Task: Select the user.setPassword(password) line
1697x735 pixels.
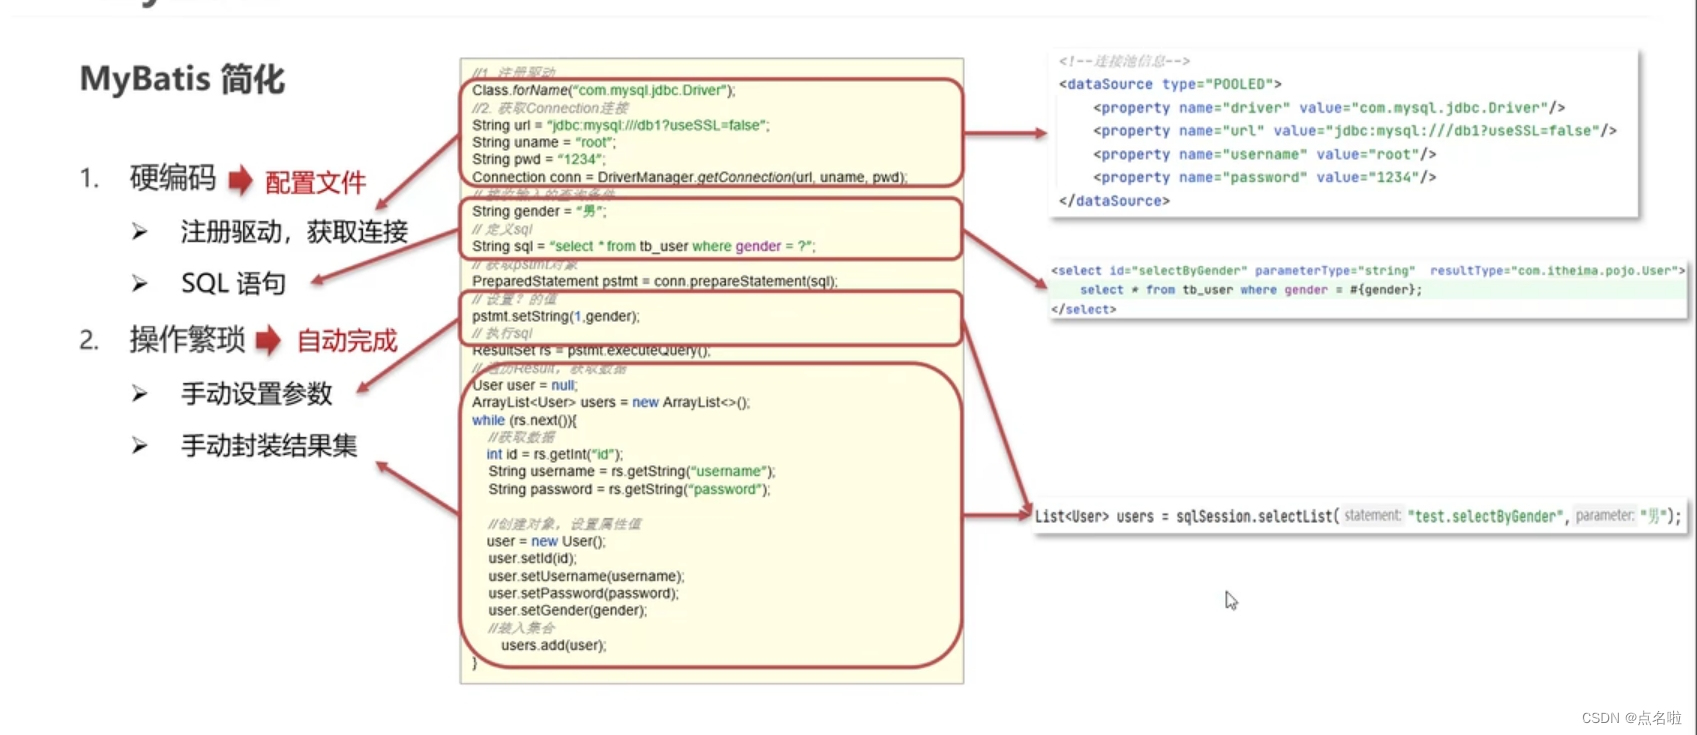Action: 583,593
